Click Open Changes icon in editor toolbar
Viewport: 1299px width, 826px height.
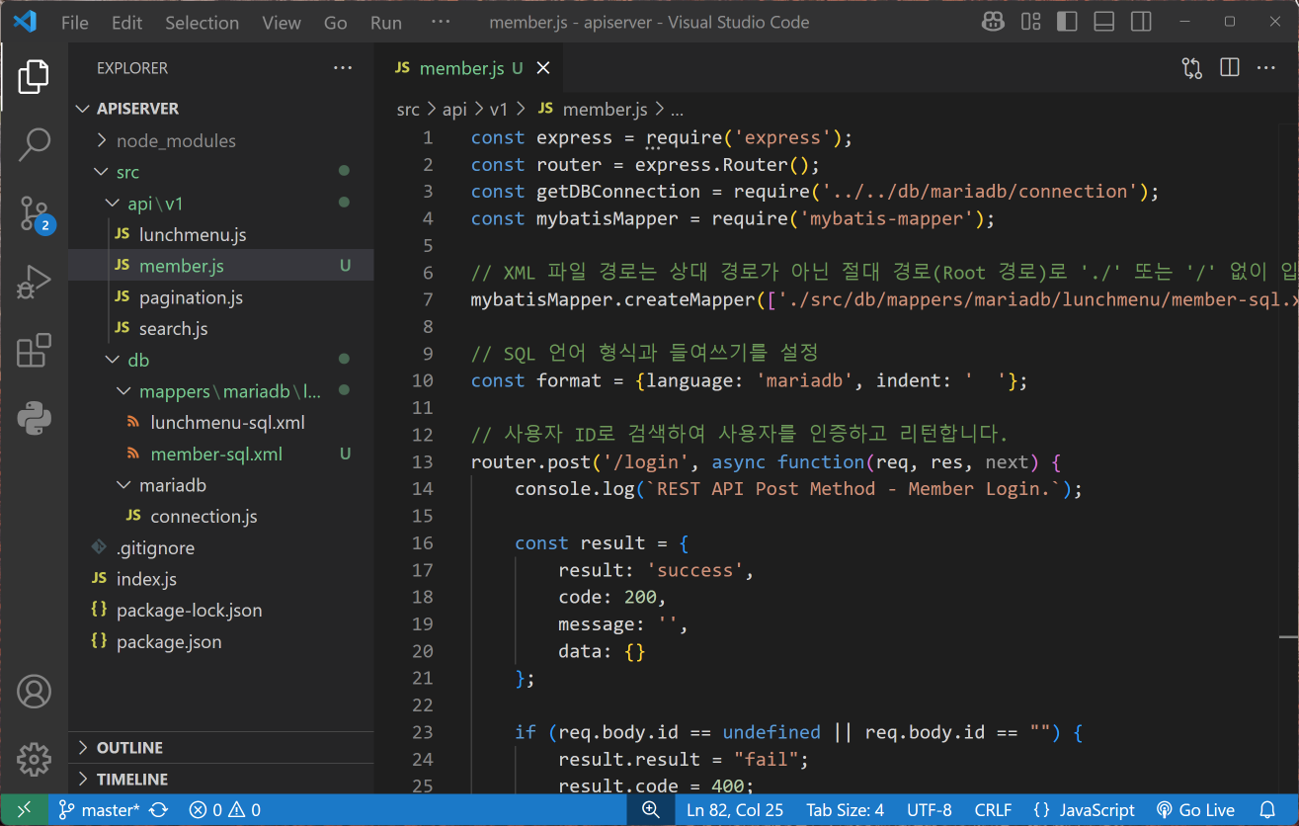click(x=1192, y=68)
